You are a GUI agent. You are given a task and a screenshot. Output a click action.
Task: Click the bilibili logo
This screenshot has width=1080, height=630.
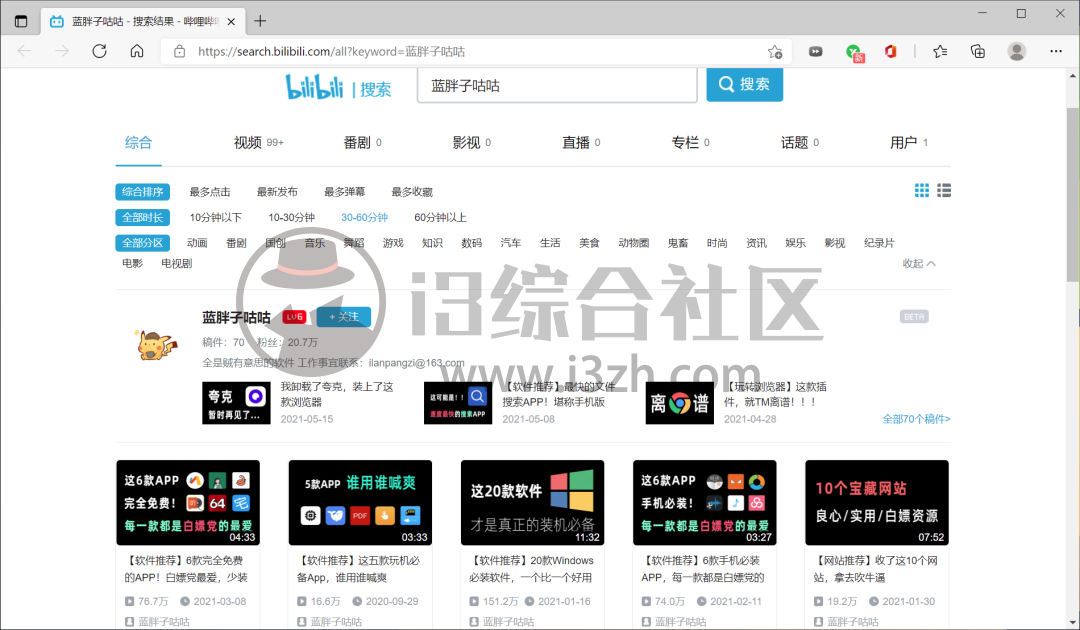click(x=314, y=87)
